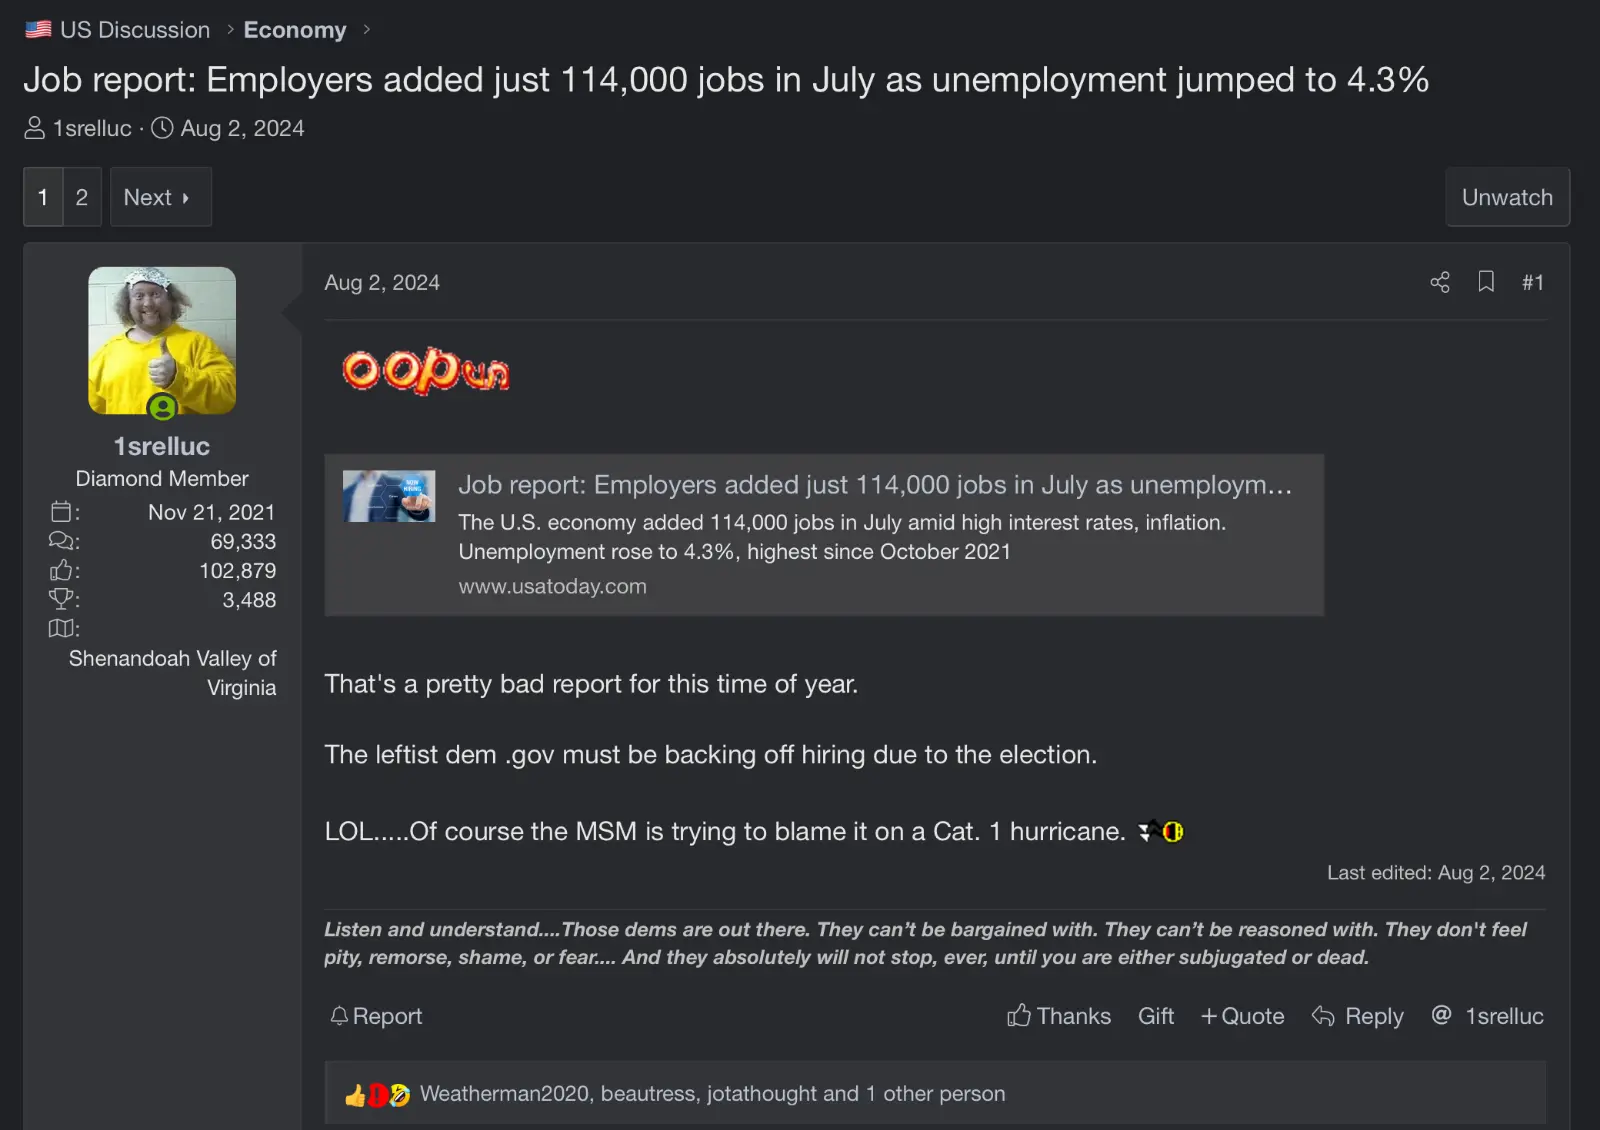
Task: Toggle Unwatch for this thread
Action: (x=1506, y=197)
